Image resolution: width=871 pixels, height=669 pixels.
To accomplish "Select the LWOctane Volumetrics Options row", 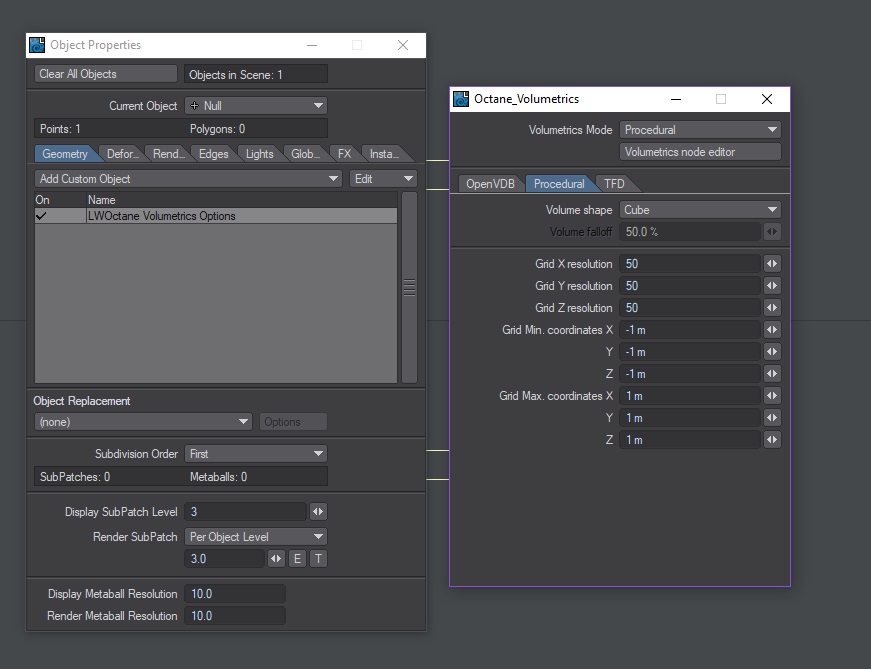I will 216,216.
